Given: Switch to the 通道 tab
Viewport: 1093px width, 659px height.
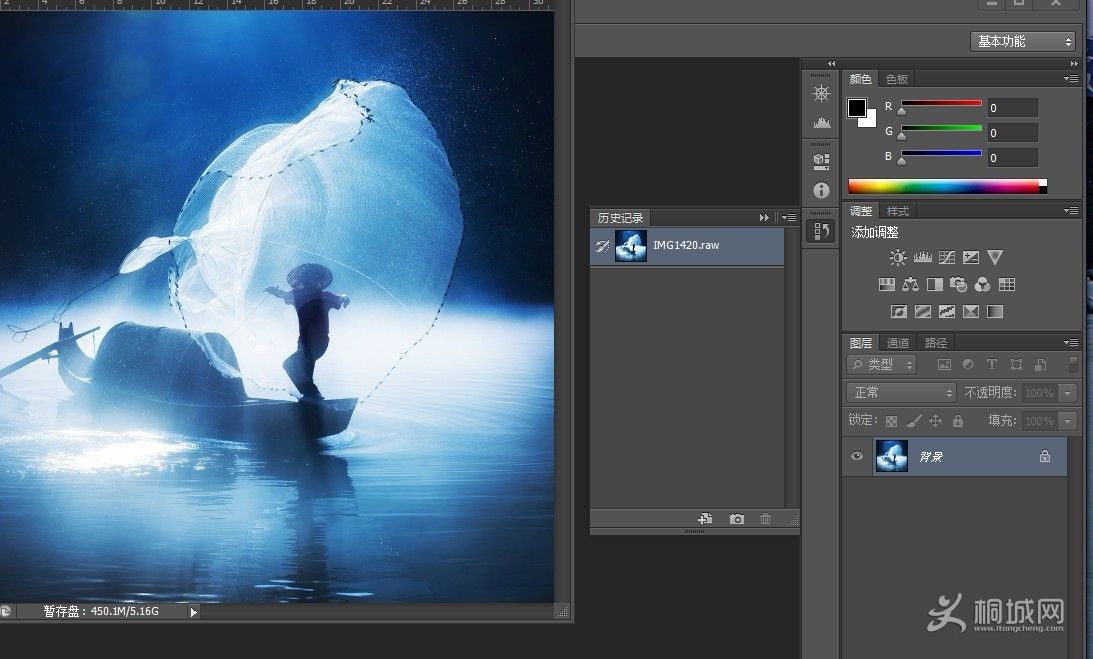Looking at the screenshot, I should [898, 343].
